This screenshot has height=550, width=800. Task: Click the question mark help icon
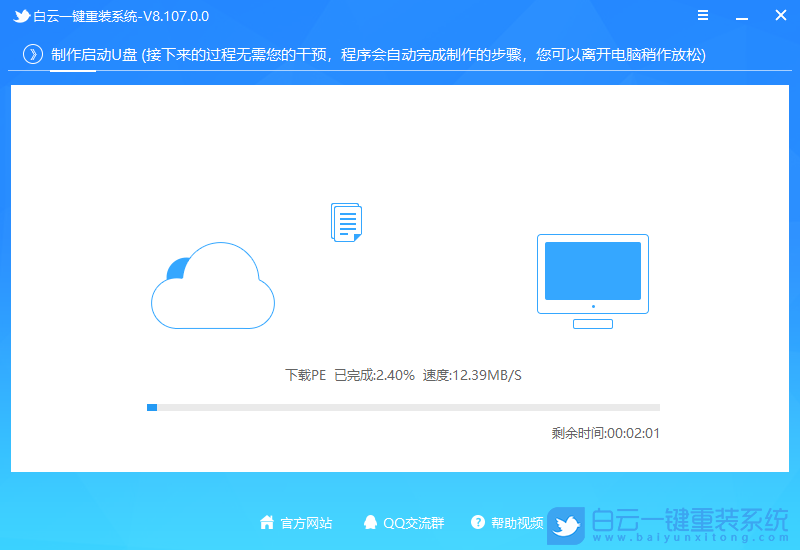(x=478, y=522)
